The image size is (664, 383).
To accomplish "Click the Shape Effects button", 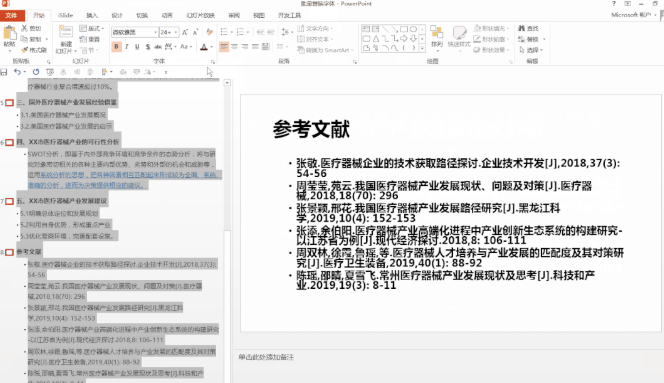I will pyautogui.click(x=491, y=50).
